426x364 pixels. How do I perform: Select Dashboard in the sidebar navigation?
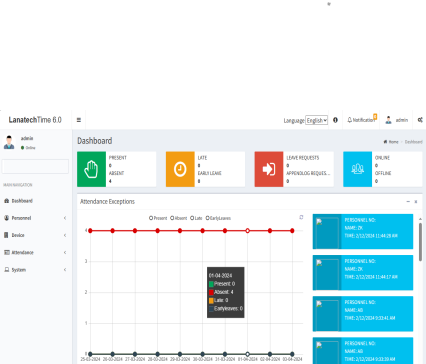pyautogui.click(x=35, y=201)
